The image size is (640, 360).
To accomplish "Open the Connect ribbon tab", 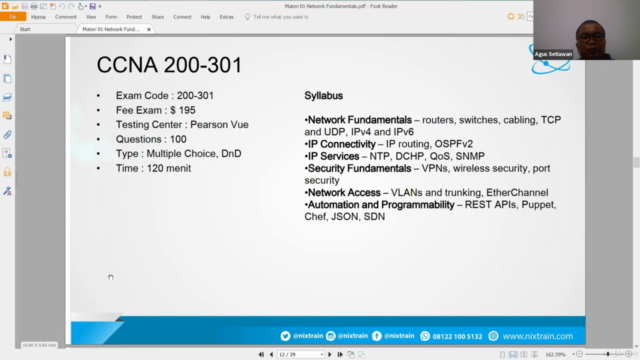I will pyautogui.click(x=182, y=17).
